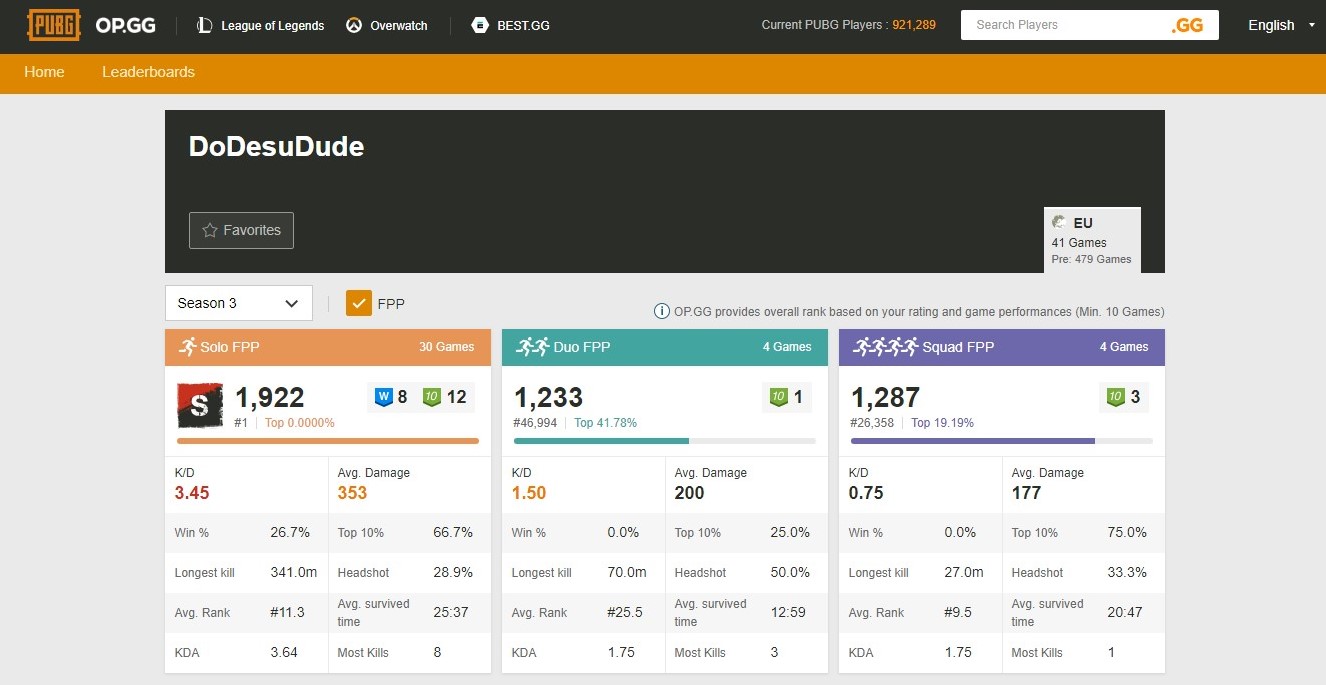Screen dimensions: 1326x685
Task: Open the Leaderboards page
Action: click(x=148, y=72)
